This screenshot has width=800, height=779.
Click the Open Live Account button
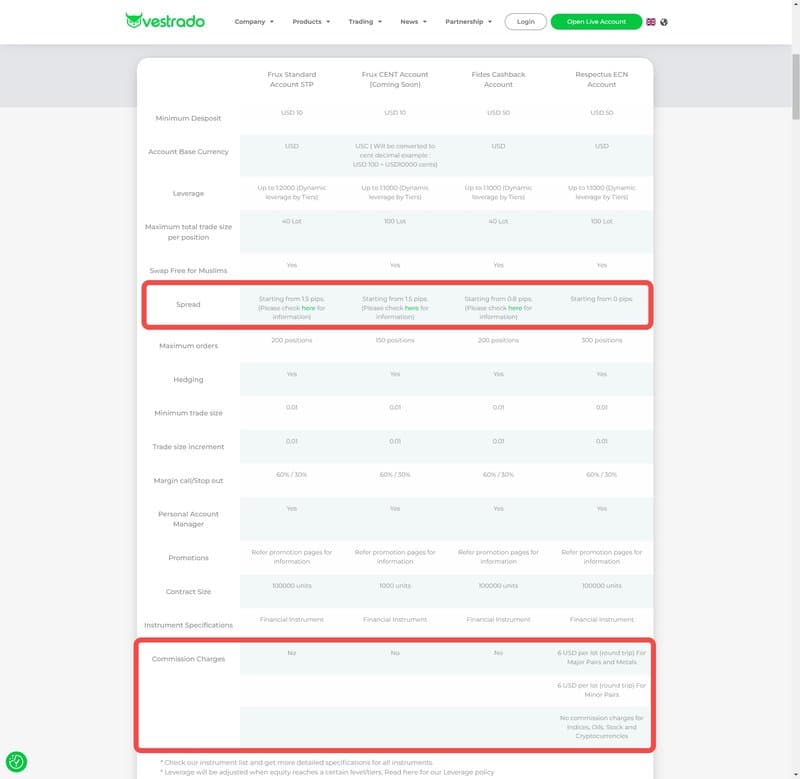(596, 21)
